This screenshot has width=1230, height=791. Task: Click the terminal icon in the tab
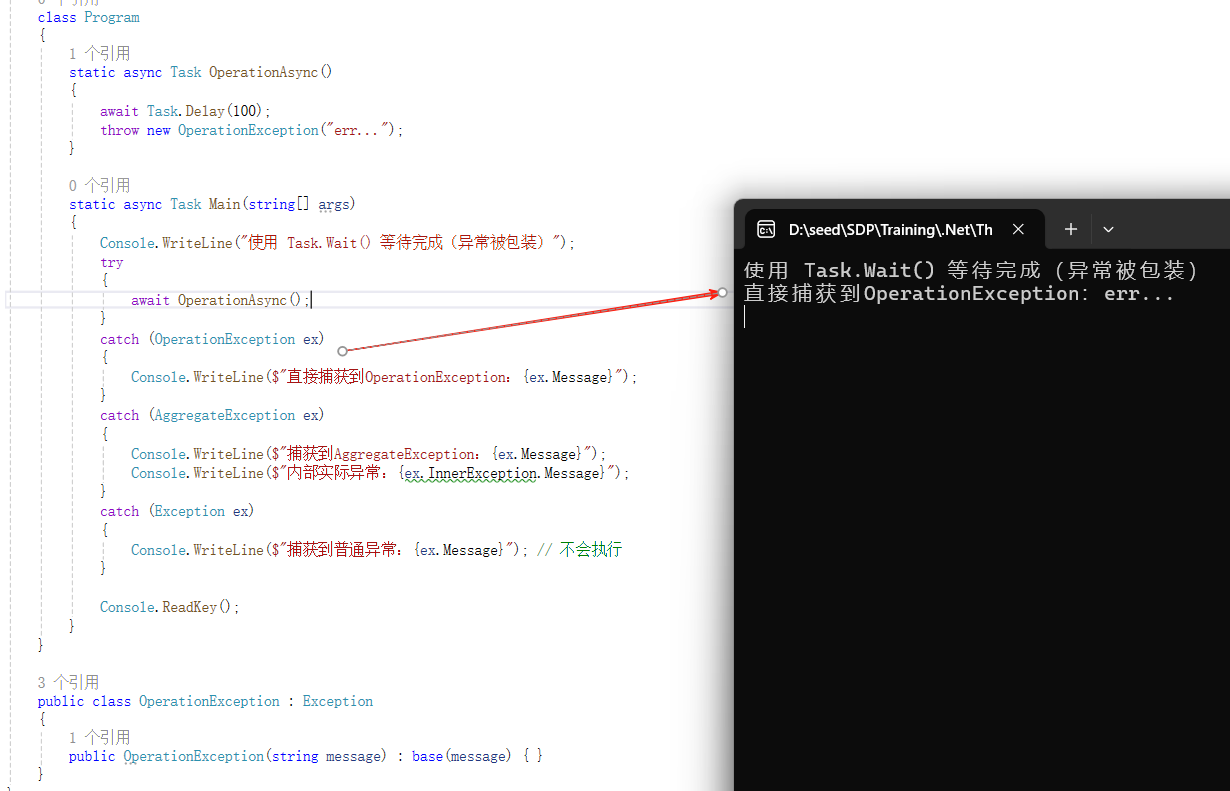[x=766, y=229]
